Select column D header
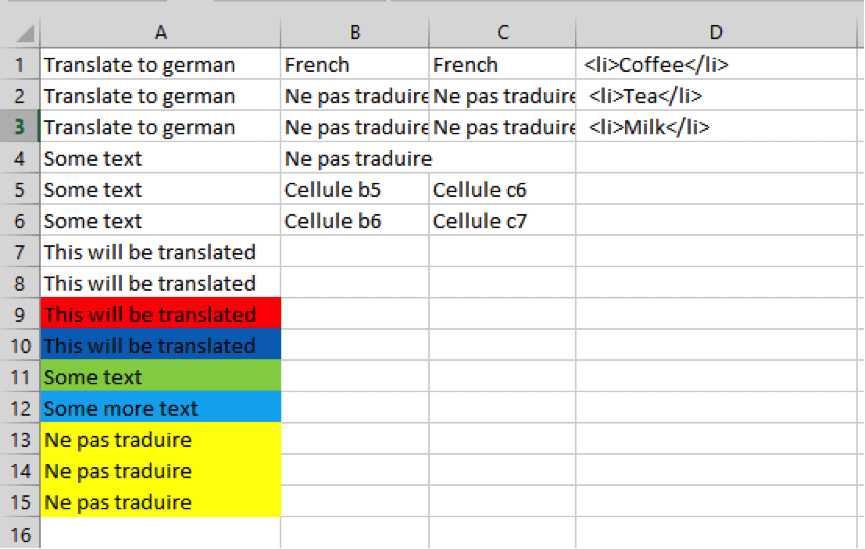The height and width of the screenshot is (549, 865). (716, 33)
